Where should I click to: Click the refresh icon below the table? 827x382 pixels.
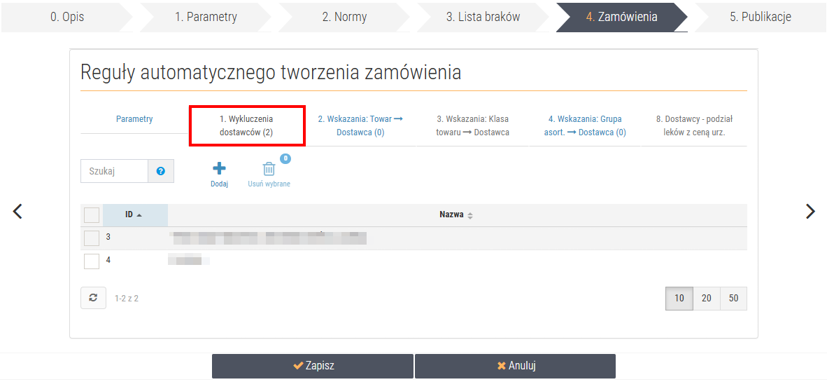pyautogui.click(x=93, y=298)
